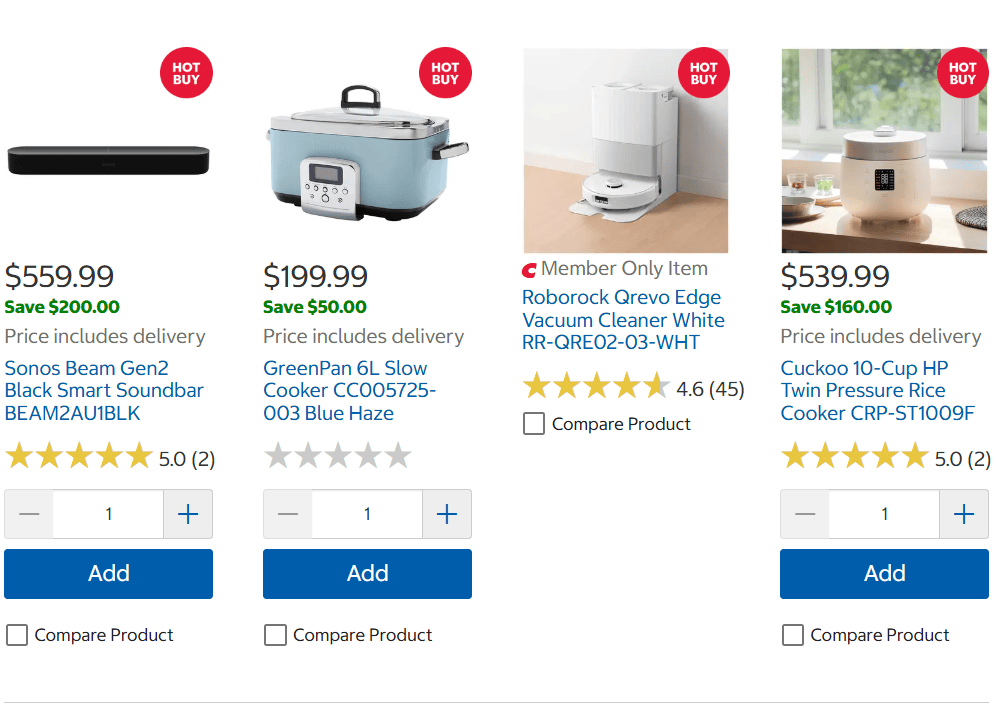996x711 pixels.
Task: Increase quantity for Sonos Beam soundbar
Action: [188, 514]
